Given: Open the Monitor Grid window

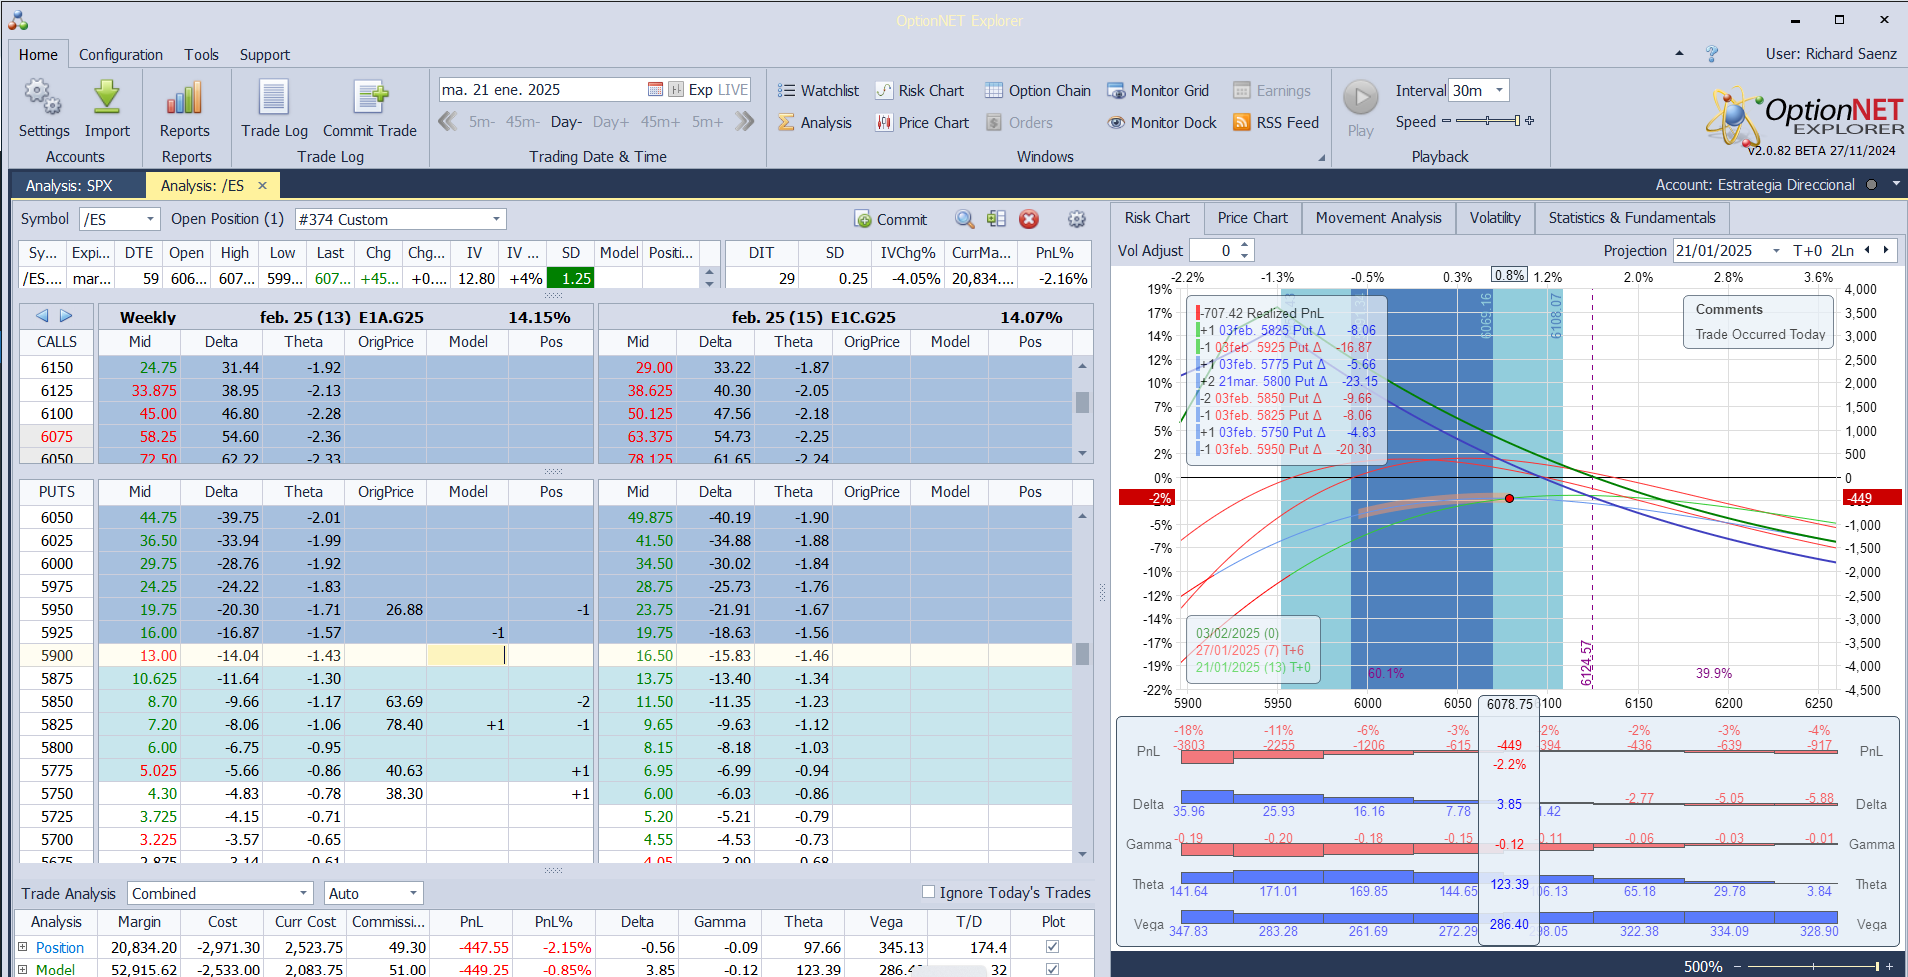Looking at the screenshot, I should (1158, 91).
